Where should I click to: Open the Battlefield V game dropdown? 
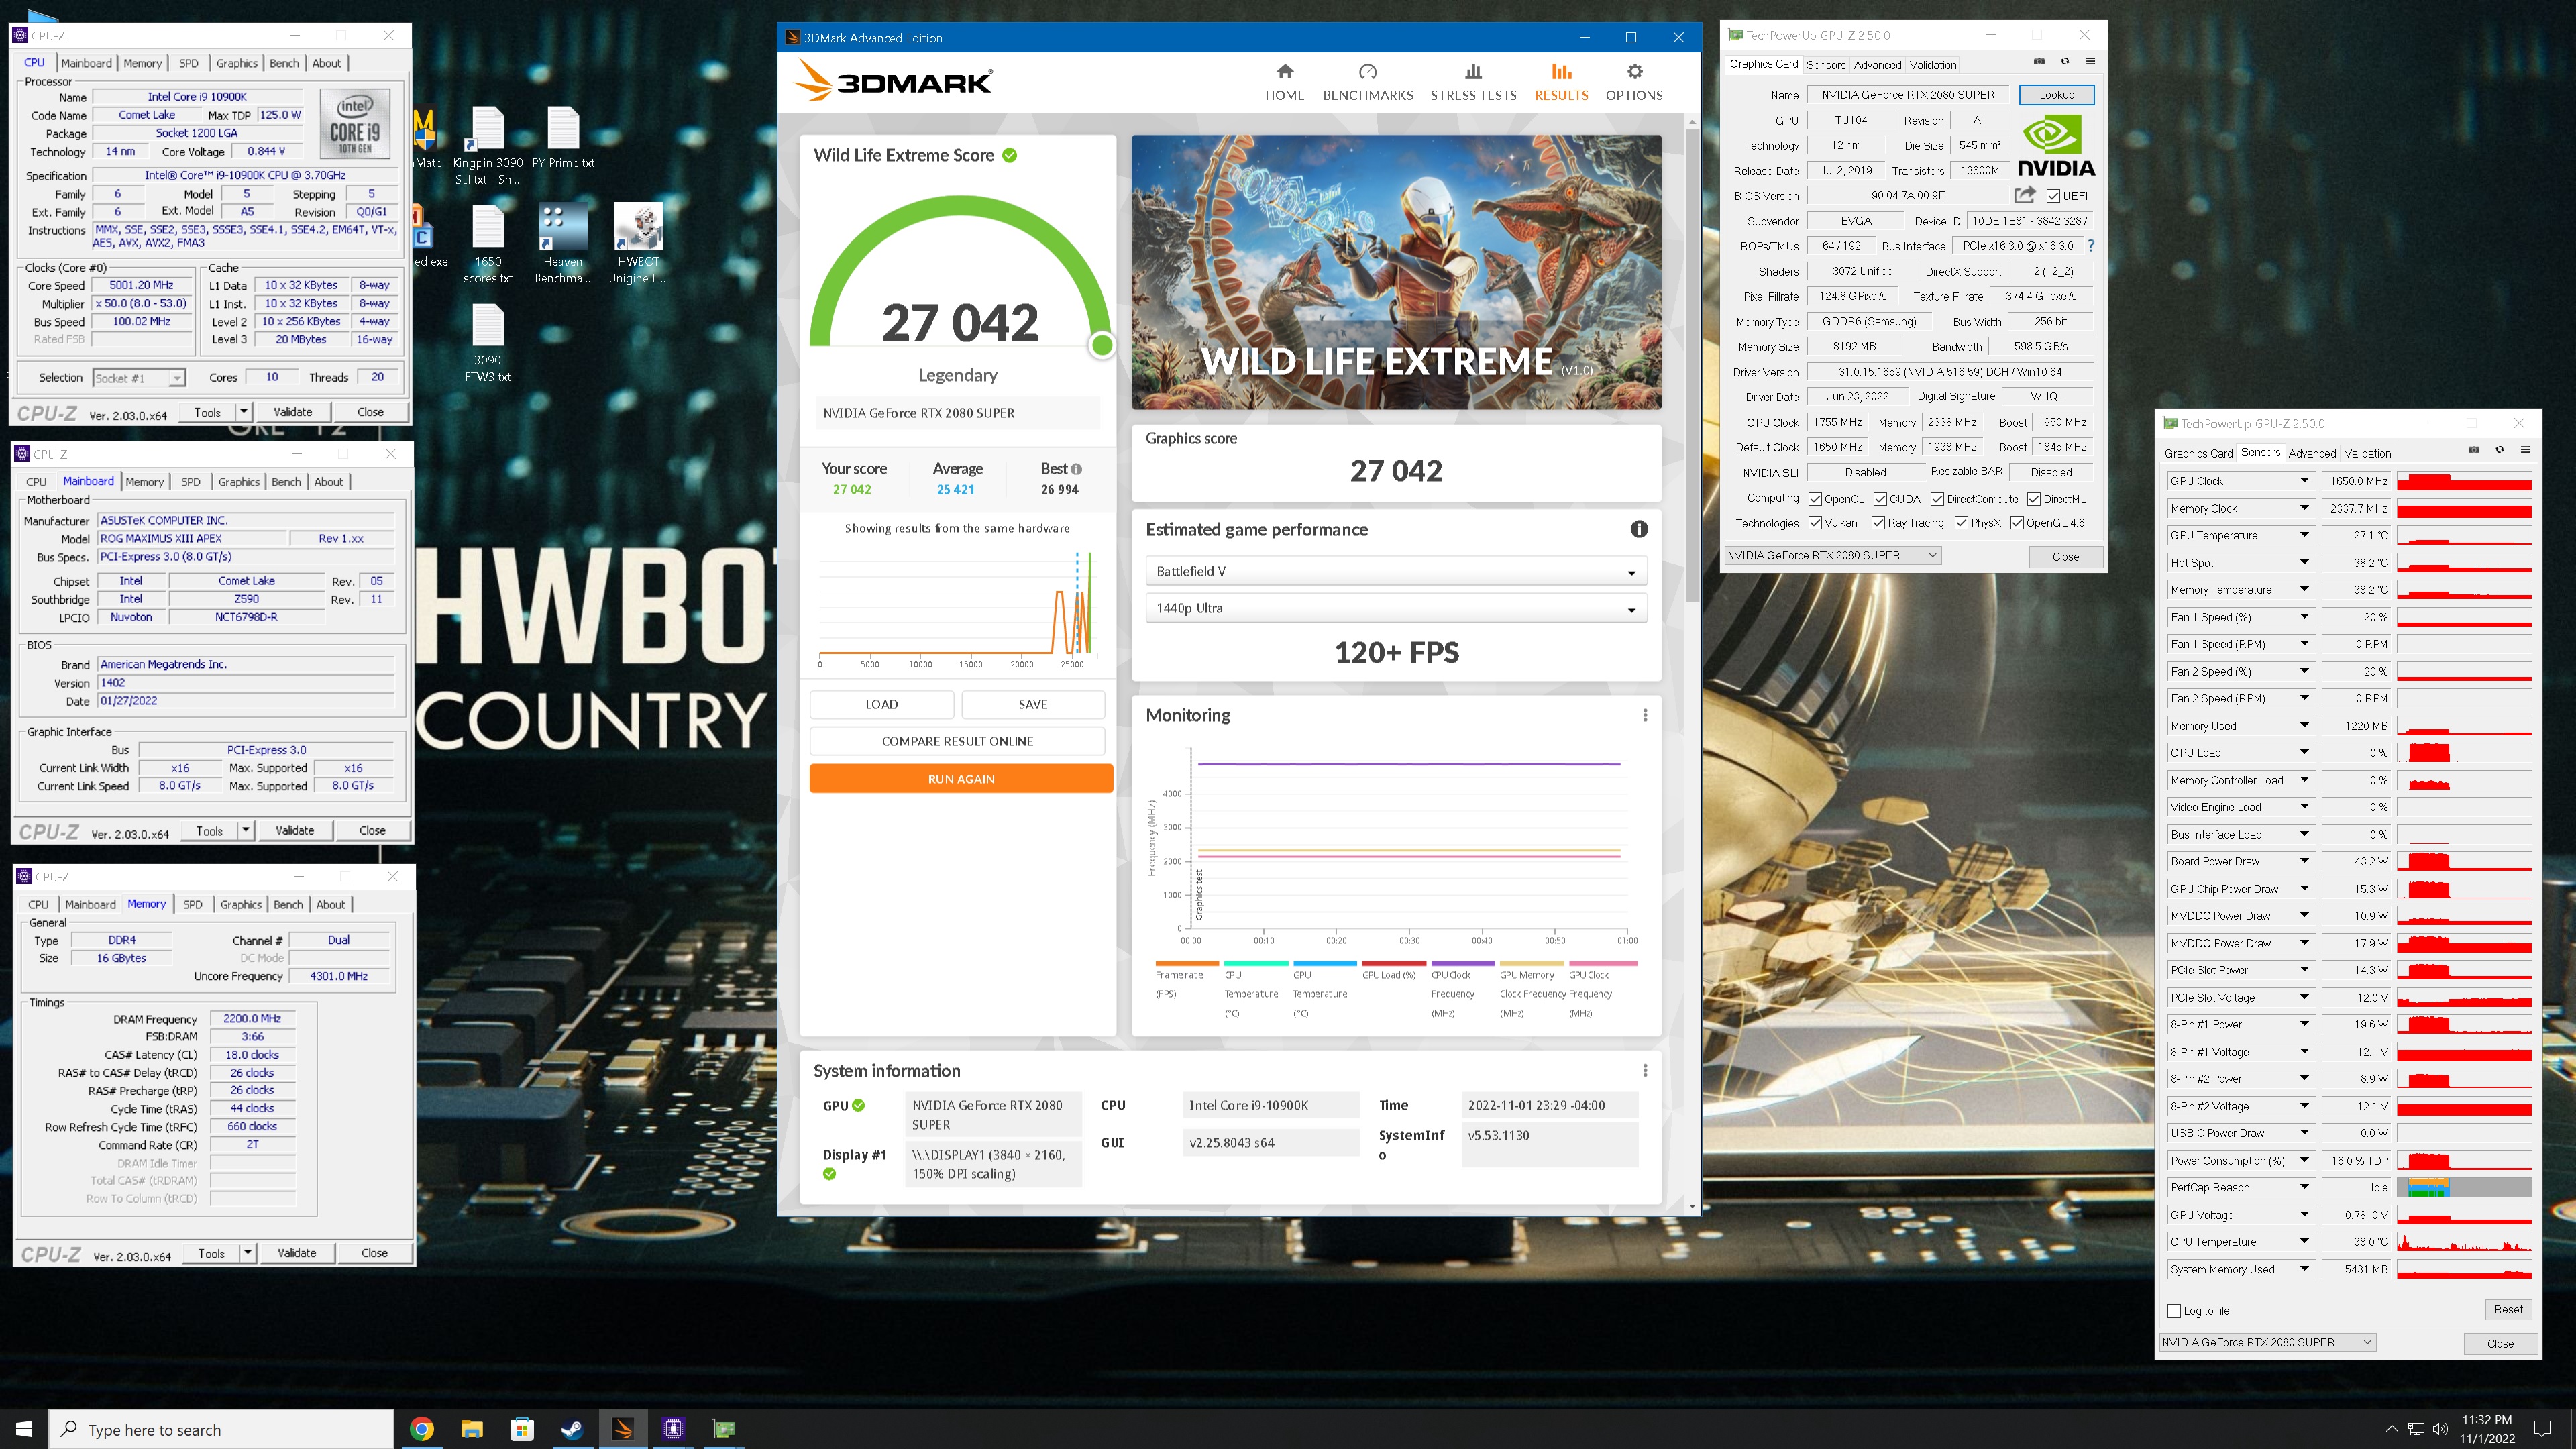(1395, 571)
